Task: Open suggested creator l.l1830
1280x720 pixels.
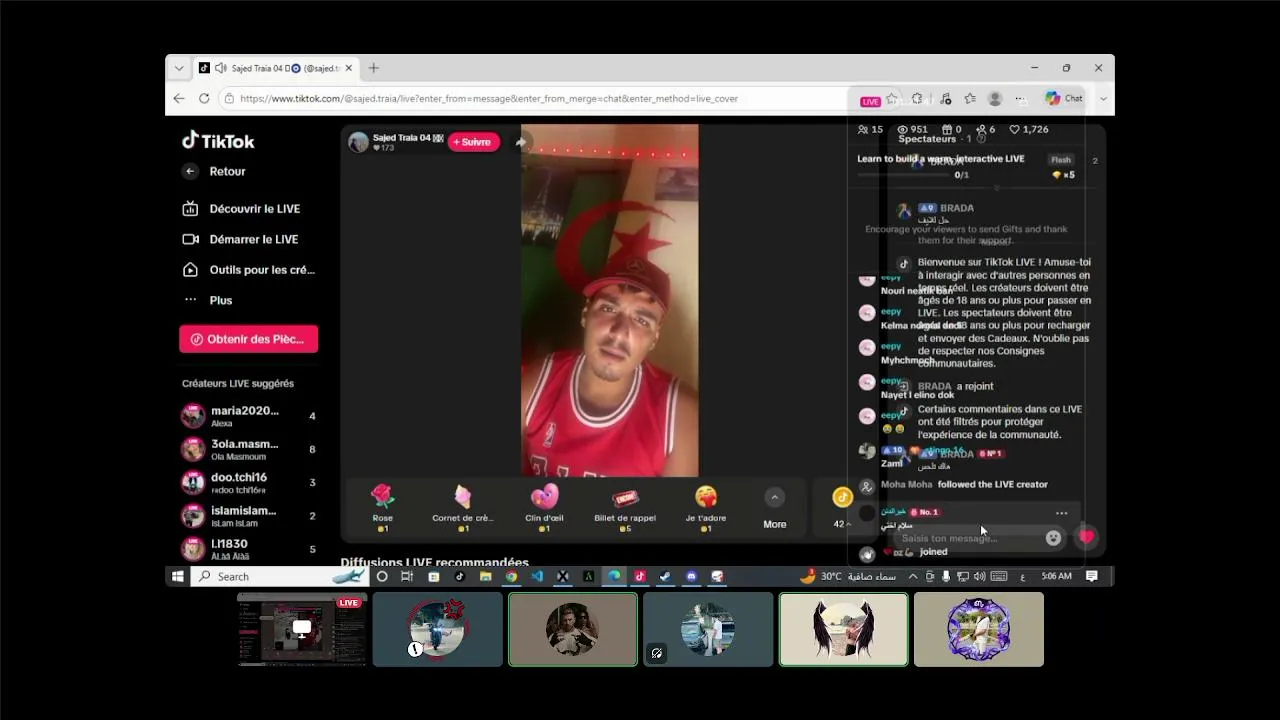Action: pos(249,549)
